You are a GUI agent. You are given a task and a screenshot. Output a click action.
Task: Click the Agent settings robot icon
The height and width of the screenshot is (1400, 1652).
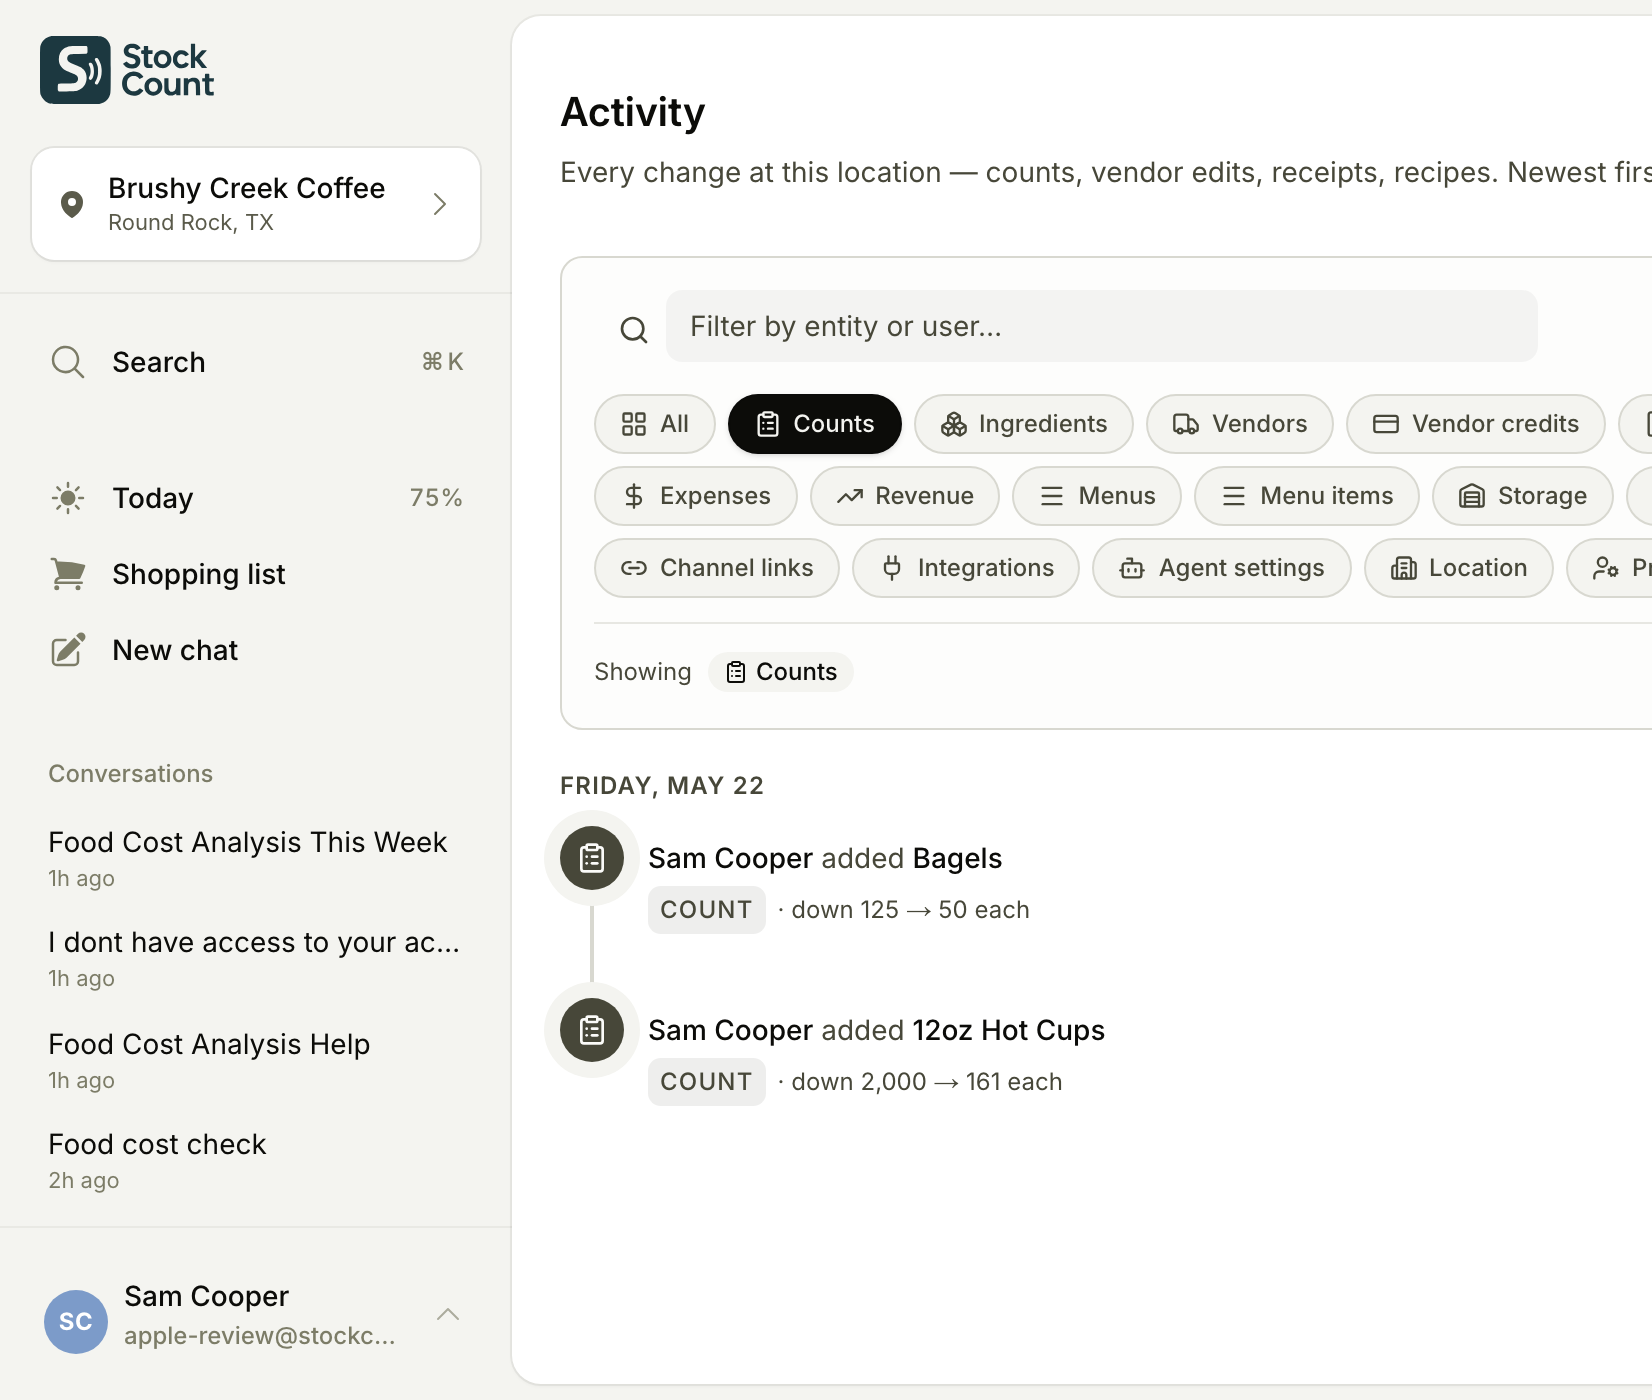[x=1132, y=568]
